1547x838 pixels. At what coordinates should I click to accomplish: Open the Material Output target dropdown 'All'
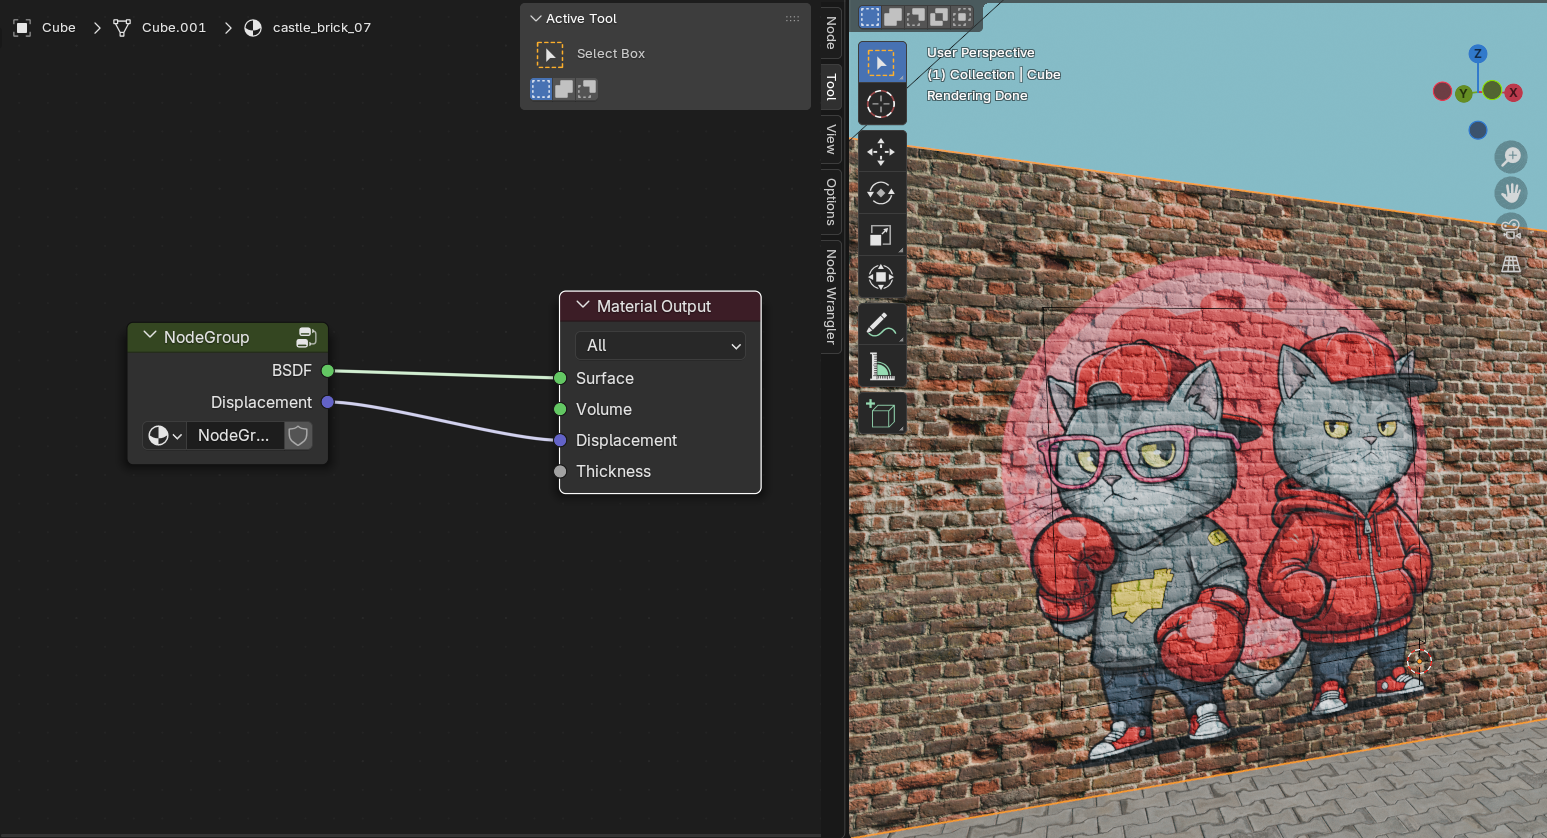click(x=660, y=346)
